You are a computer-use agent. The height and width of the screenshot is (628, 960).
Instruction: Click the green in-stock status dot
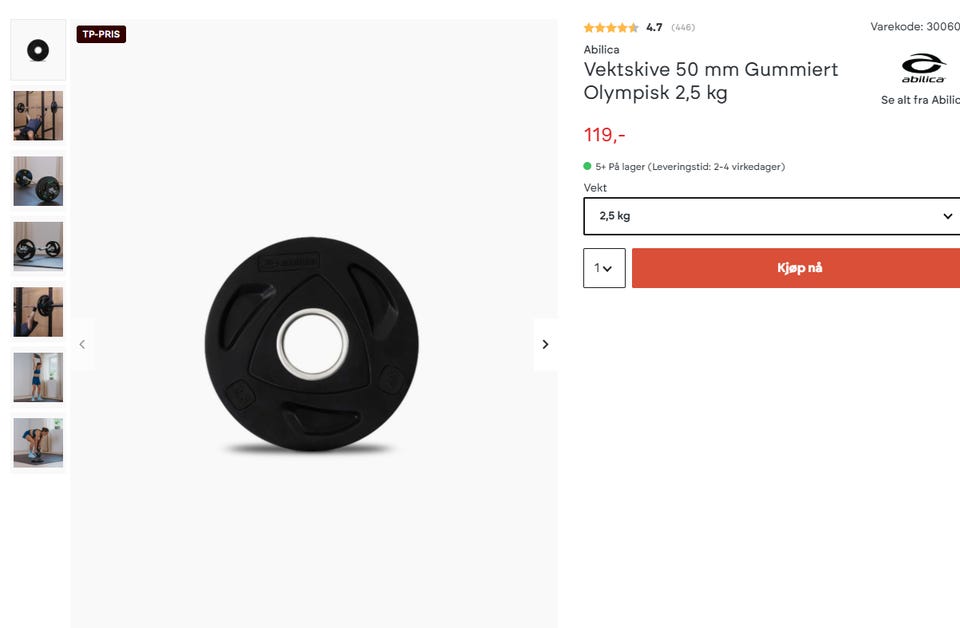(x=587, y=166)
